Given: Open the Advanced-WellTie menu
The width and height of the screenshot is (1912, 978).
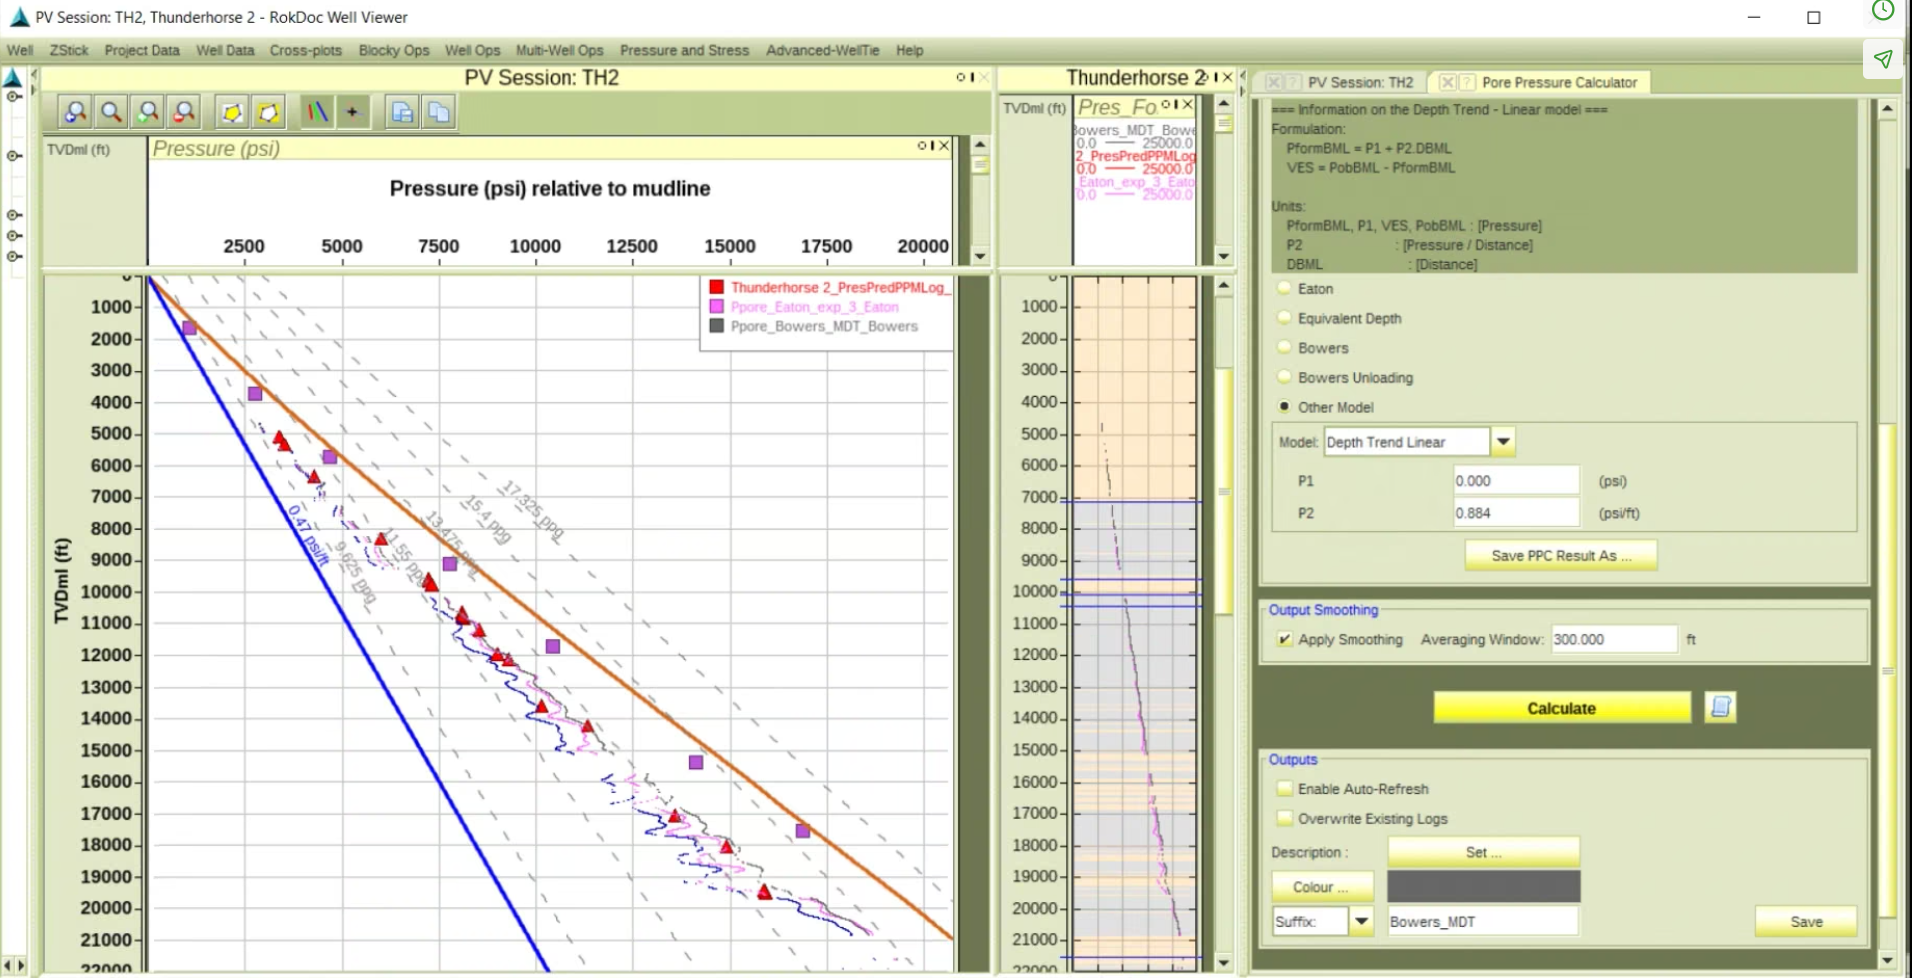Looking at the screenshot, I should [x=822, y=50].
